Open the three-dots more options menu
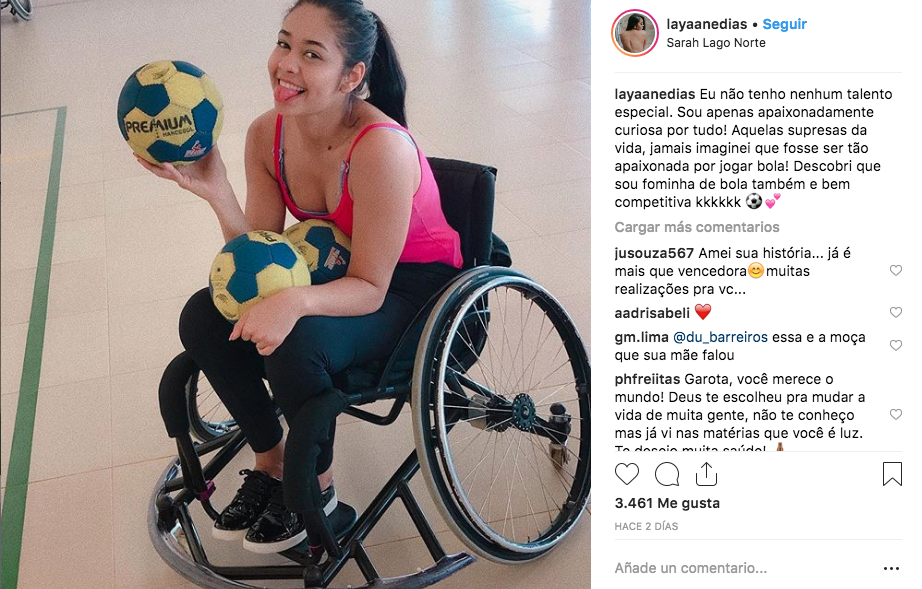922x589 pixels. (x=891, y=568)
